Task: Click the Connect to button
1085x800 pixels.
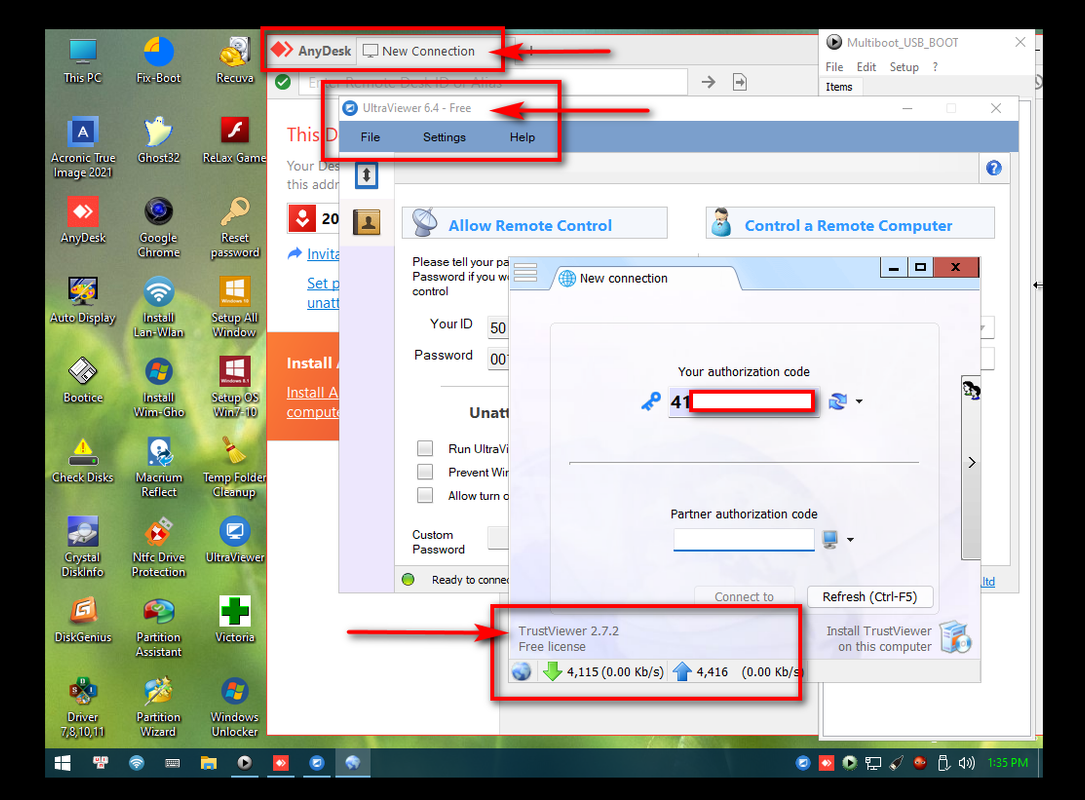Action: [x=745, y=597]
